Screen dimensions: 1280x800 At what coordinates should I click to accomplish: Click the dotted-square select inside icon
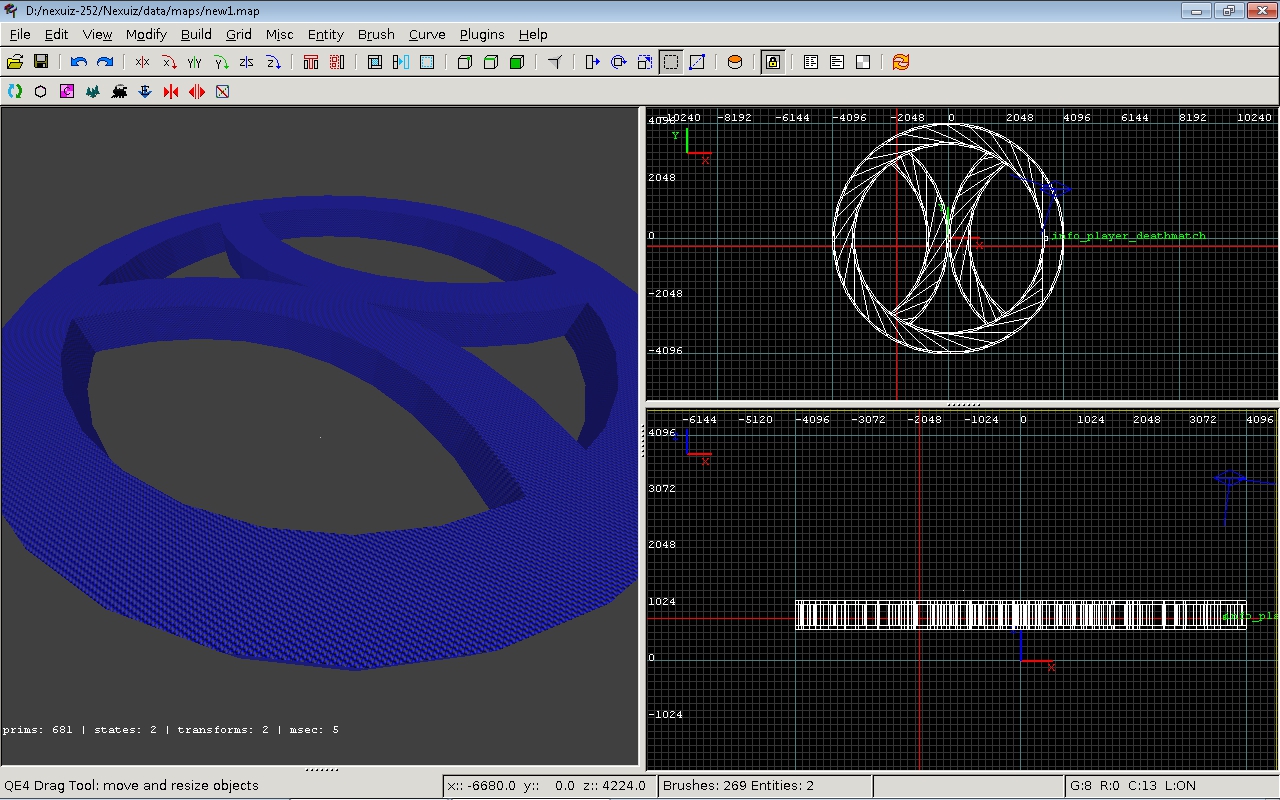427,62
